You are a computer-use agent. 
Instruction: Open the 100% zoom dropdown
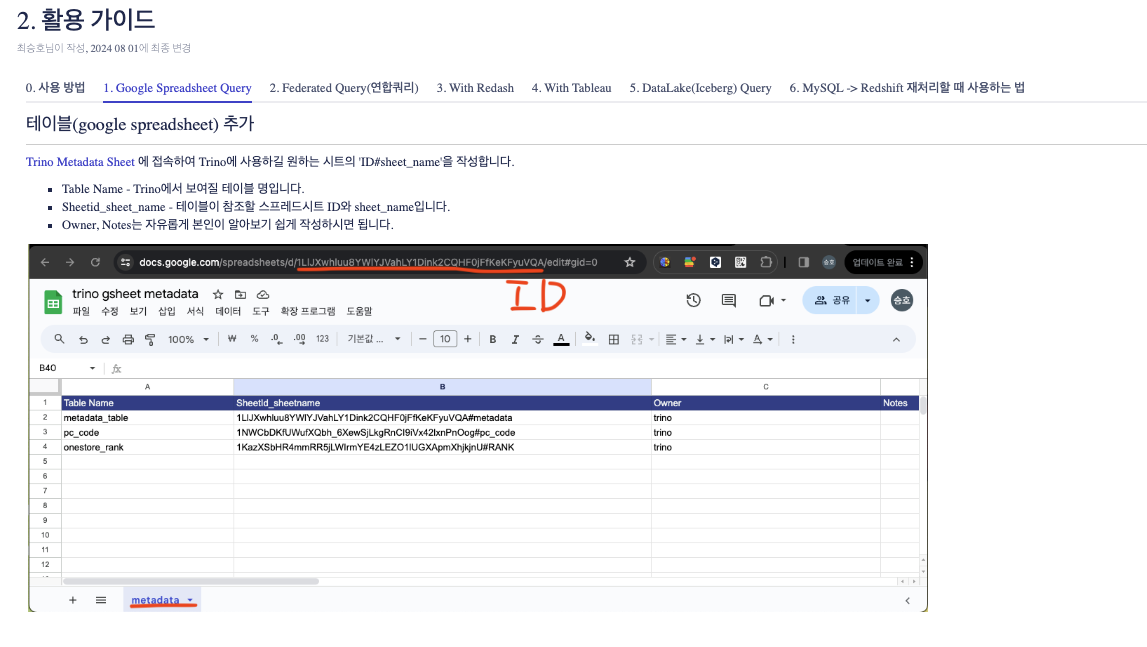click(x=189, y=340)
